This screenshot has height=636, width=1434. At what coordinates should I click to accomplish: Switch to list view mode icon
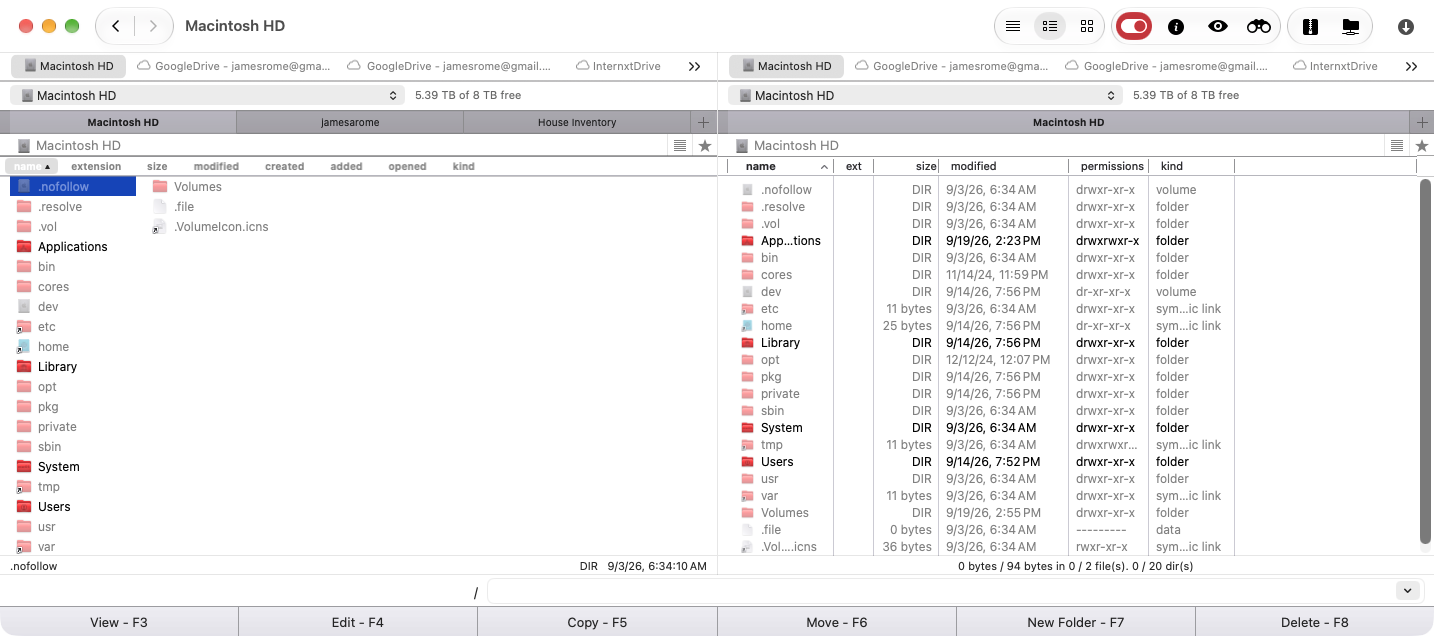click(x=1013, y=26)
